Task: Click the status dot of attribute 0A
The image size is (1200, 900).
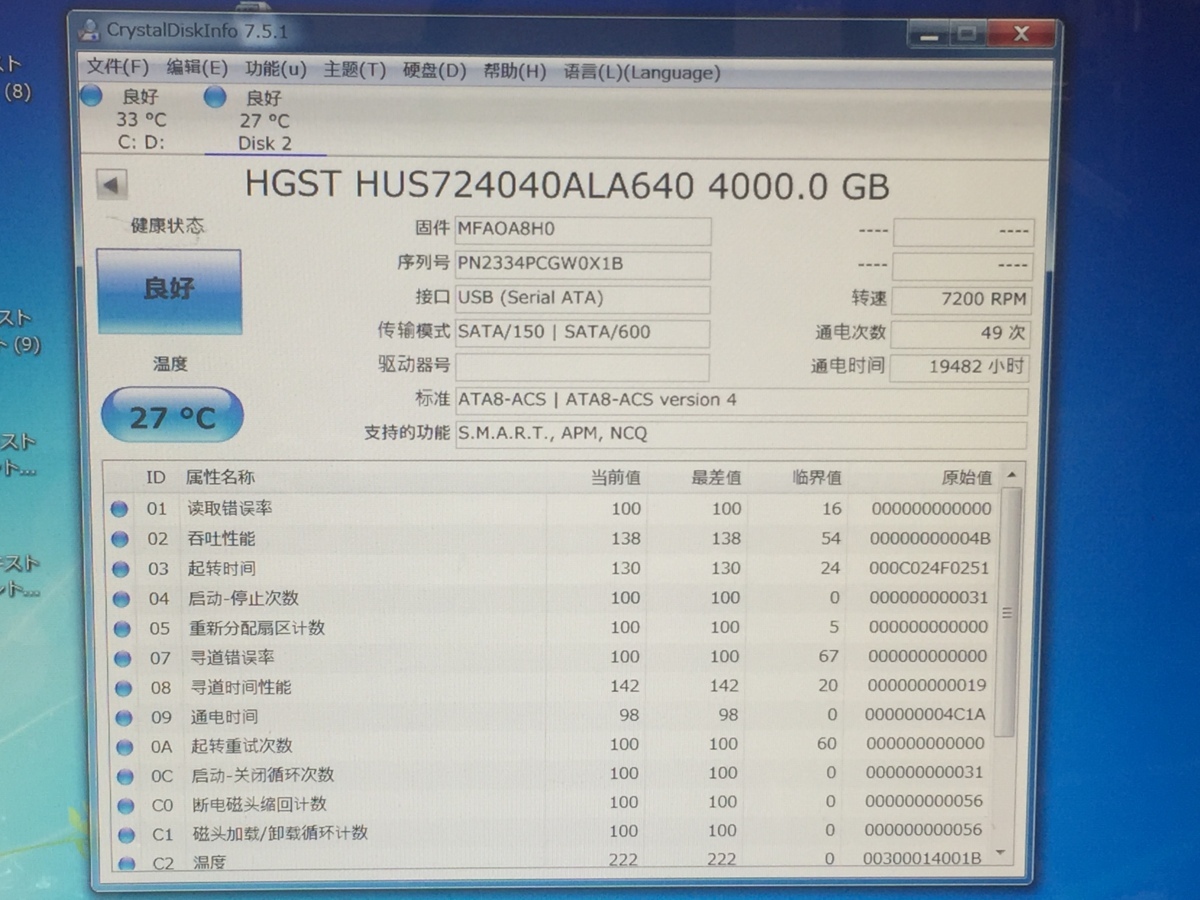Action: pyautogui.click(x=124, y=747)
